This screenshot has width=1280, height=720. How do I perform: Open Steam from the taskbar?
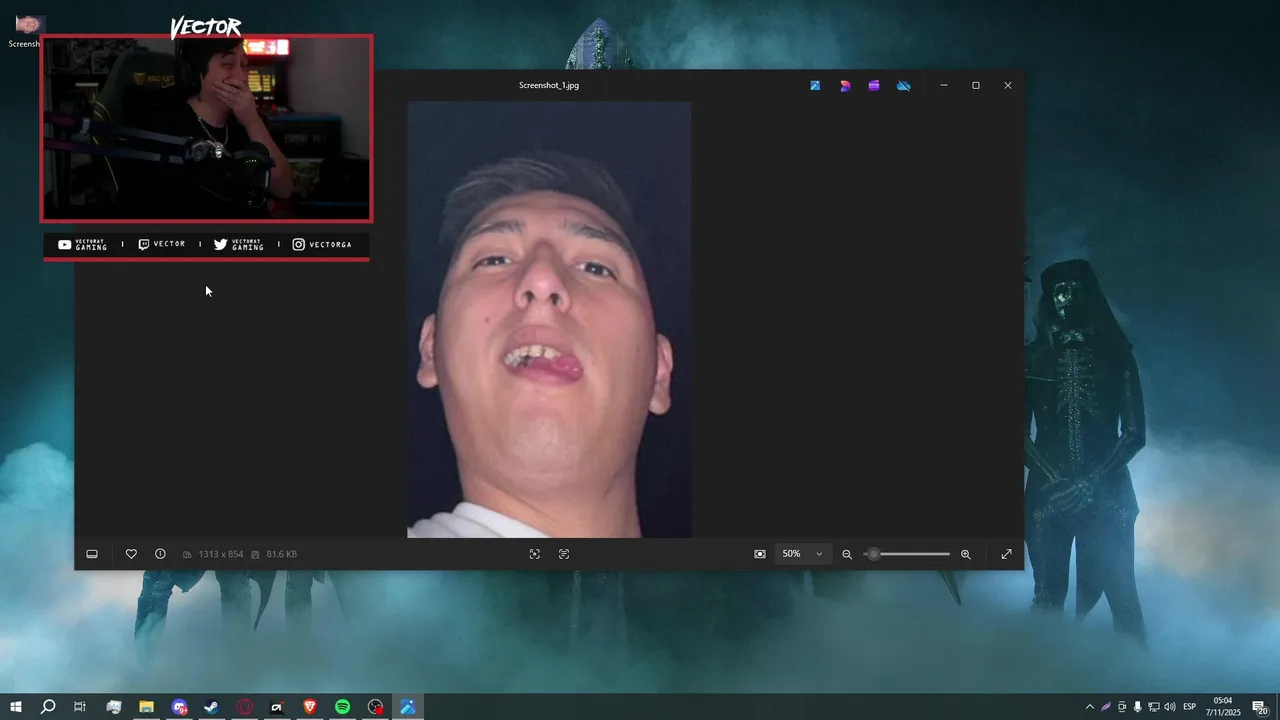click(x=212, y=707)
